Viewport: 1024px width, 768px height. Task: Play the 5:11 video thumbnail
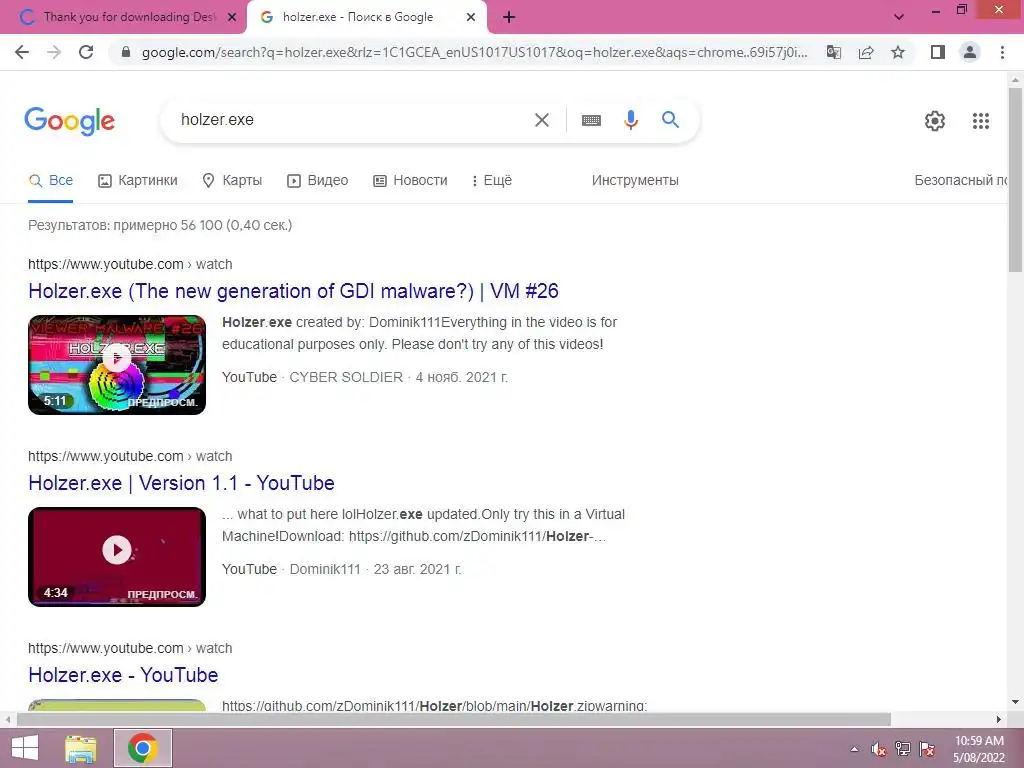click(117, 364)
